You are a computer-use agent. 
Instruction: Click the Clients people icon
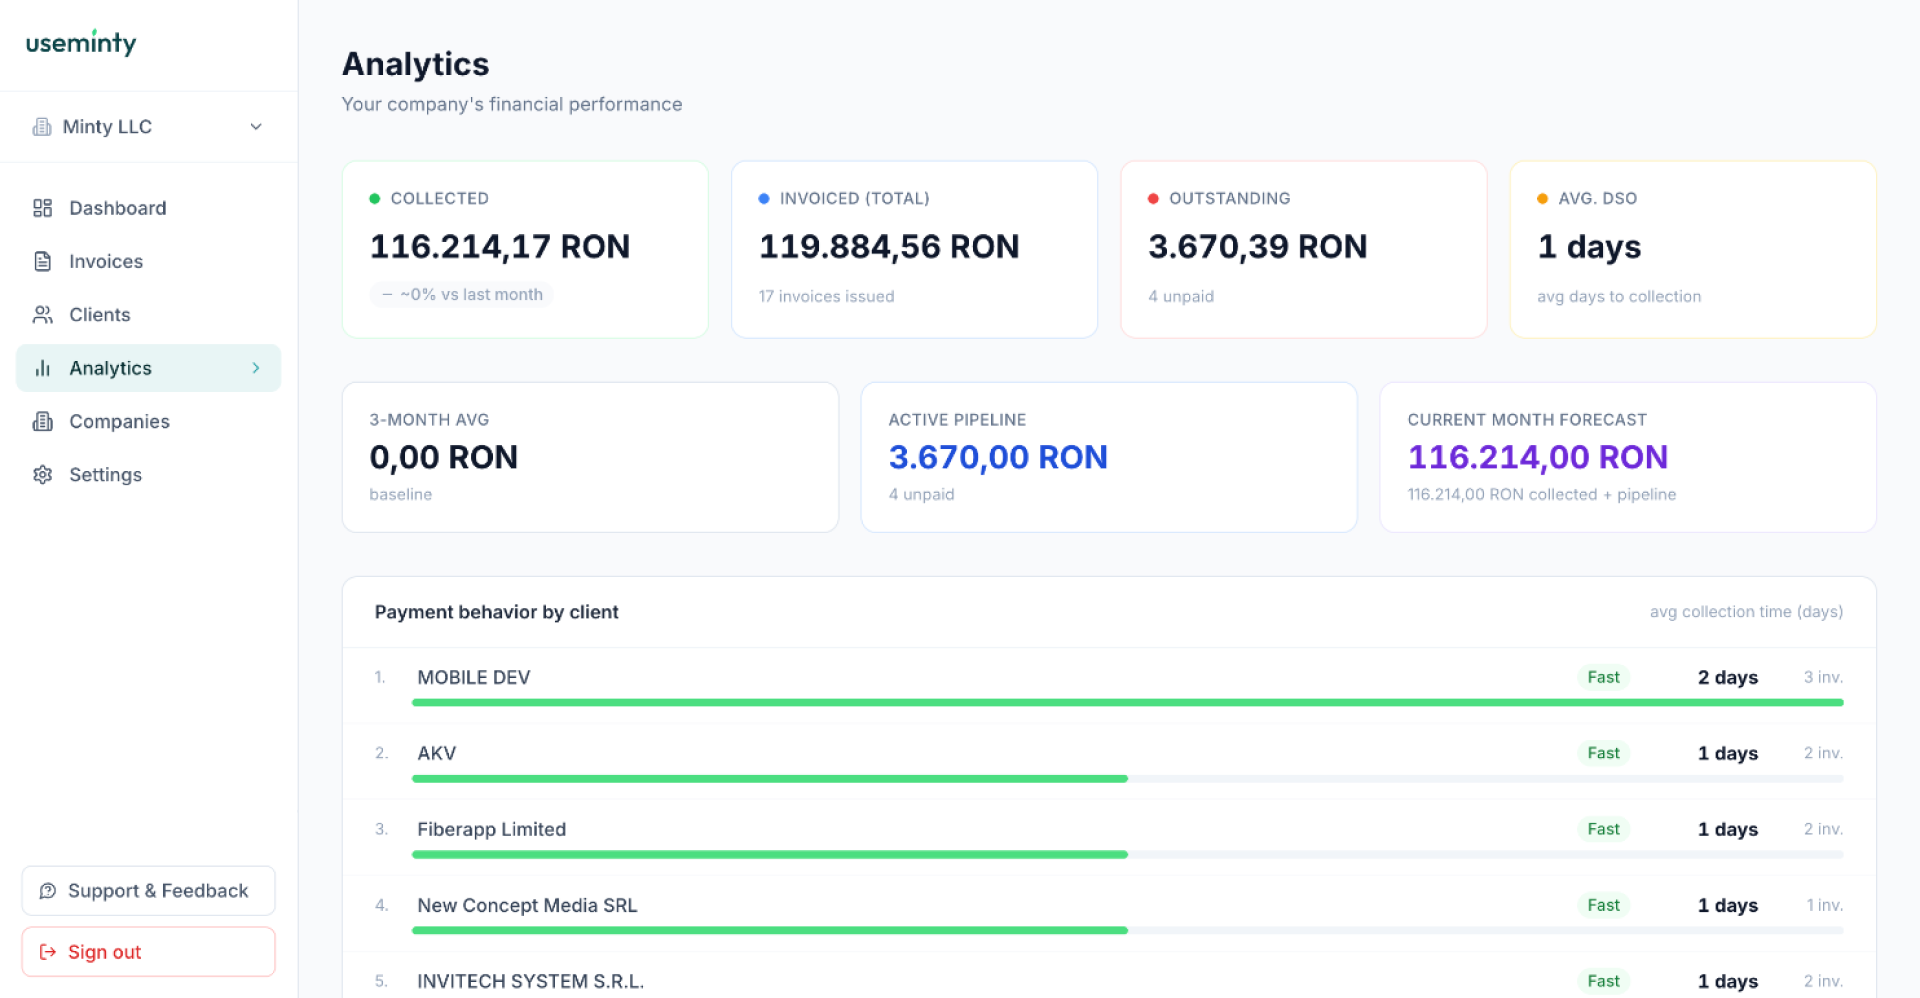pyautogui.click(x=42, y=315)
